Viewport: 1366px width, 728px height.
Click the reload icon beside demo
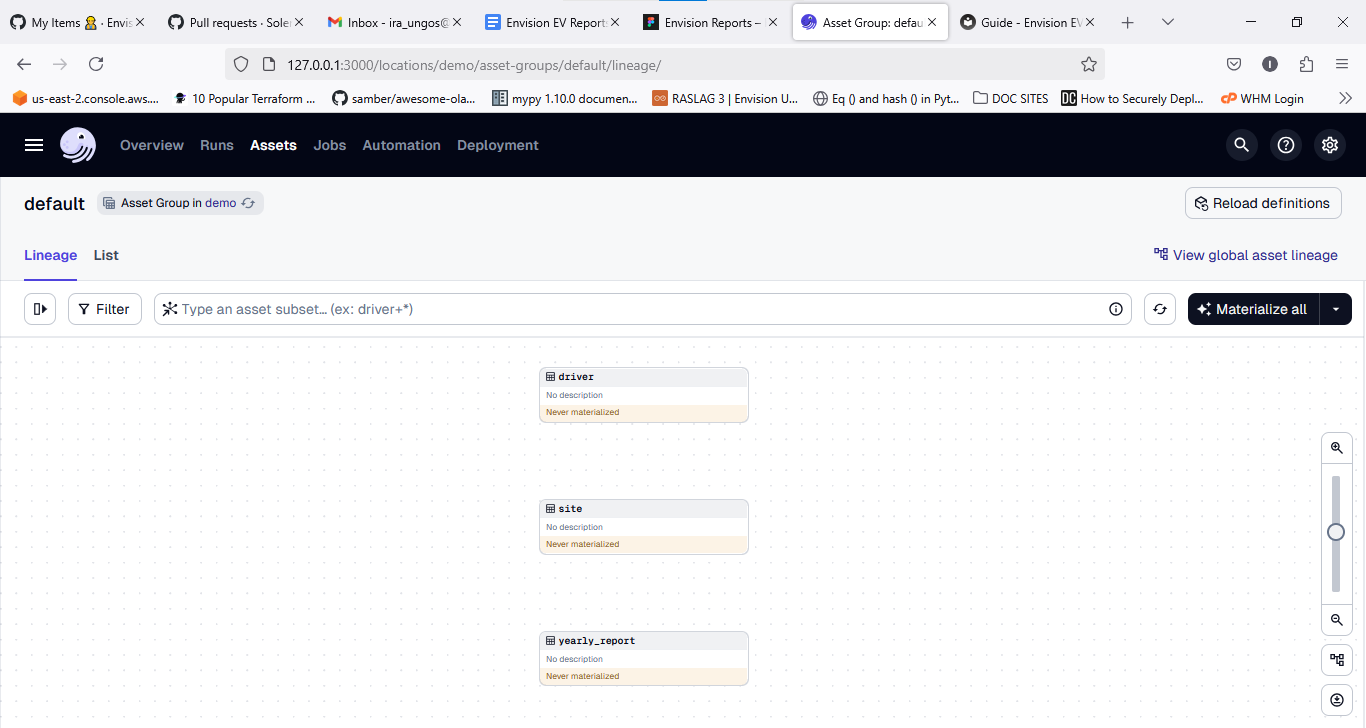pos(249,203)
